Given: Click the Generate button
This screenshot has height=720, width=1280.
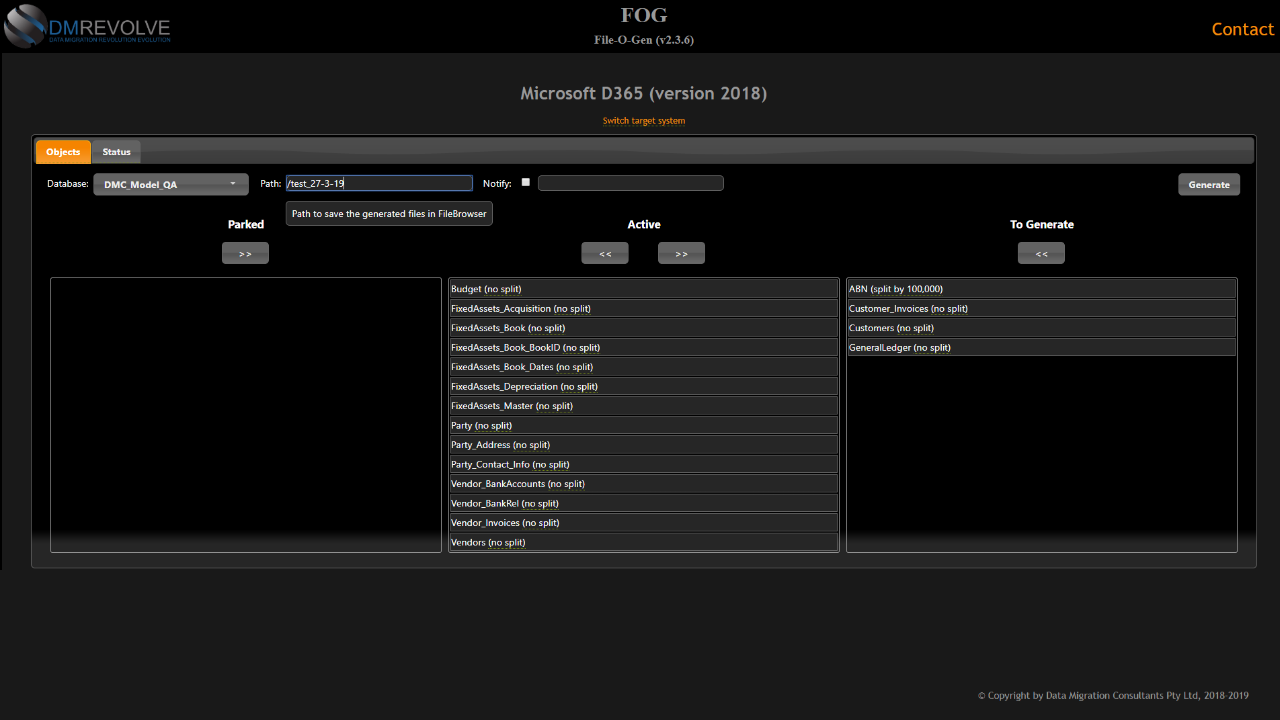Looking at the screenshot, I should click(1209, 184).
